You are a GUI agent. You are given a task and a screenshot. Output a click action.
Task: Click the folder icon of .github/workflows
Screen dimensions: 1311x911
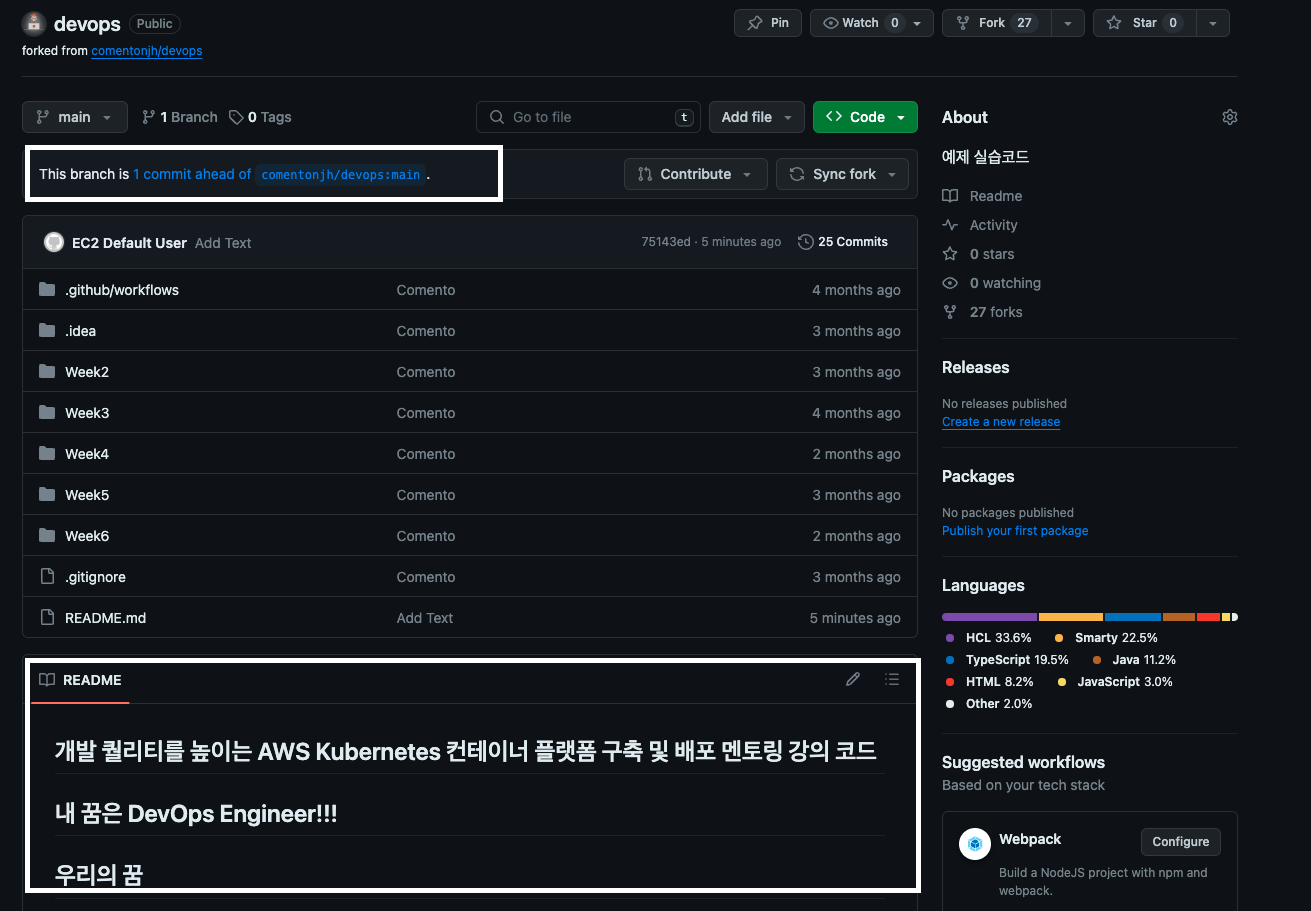coord(47,290)
